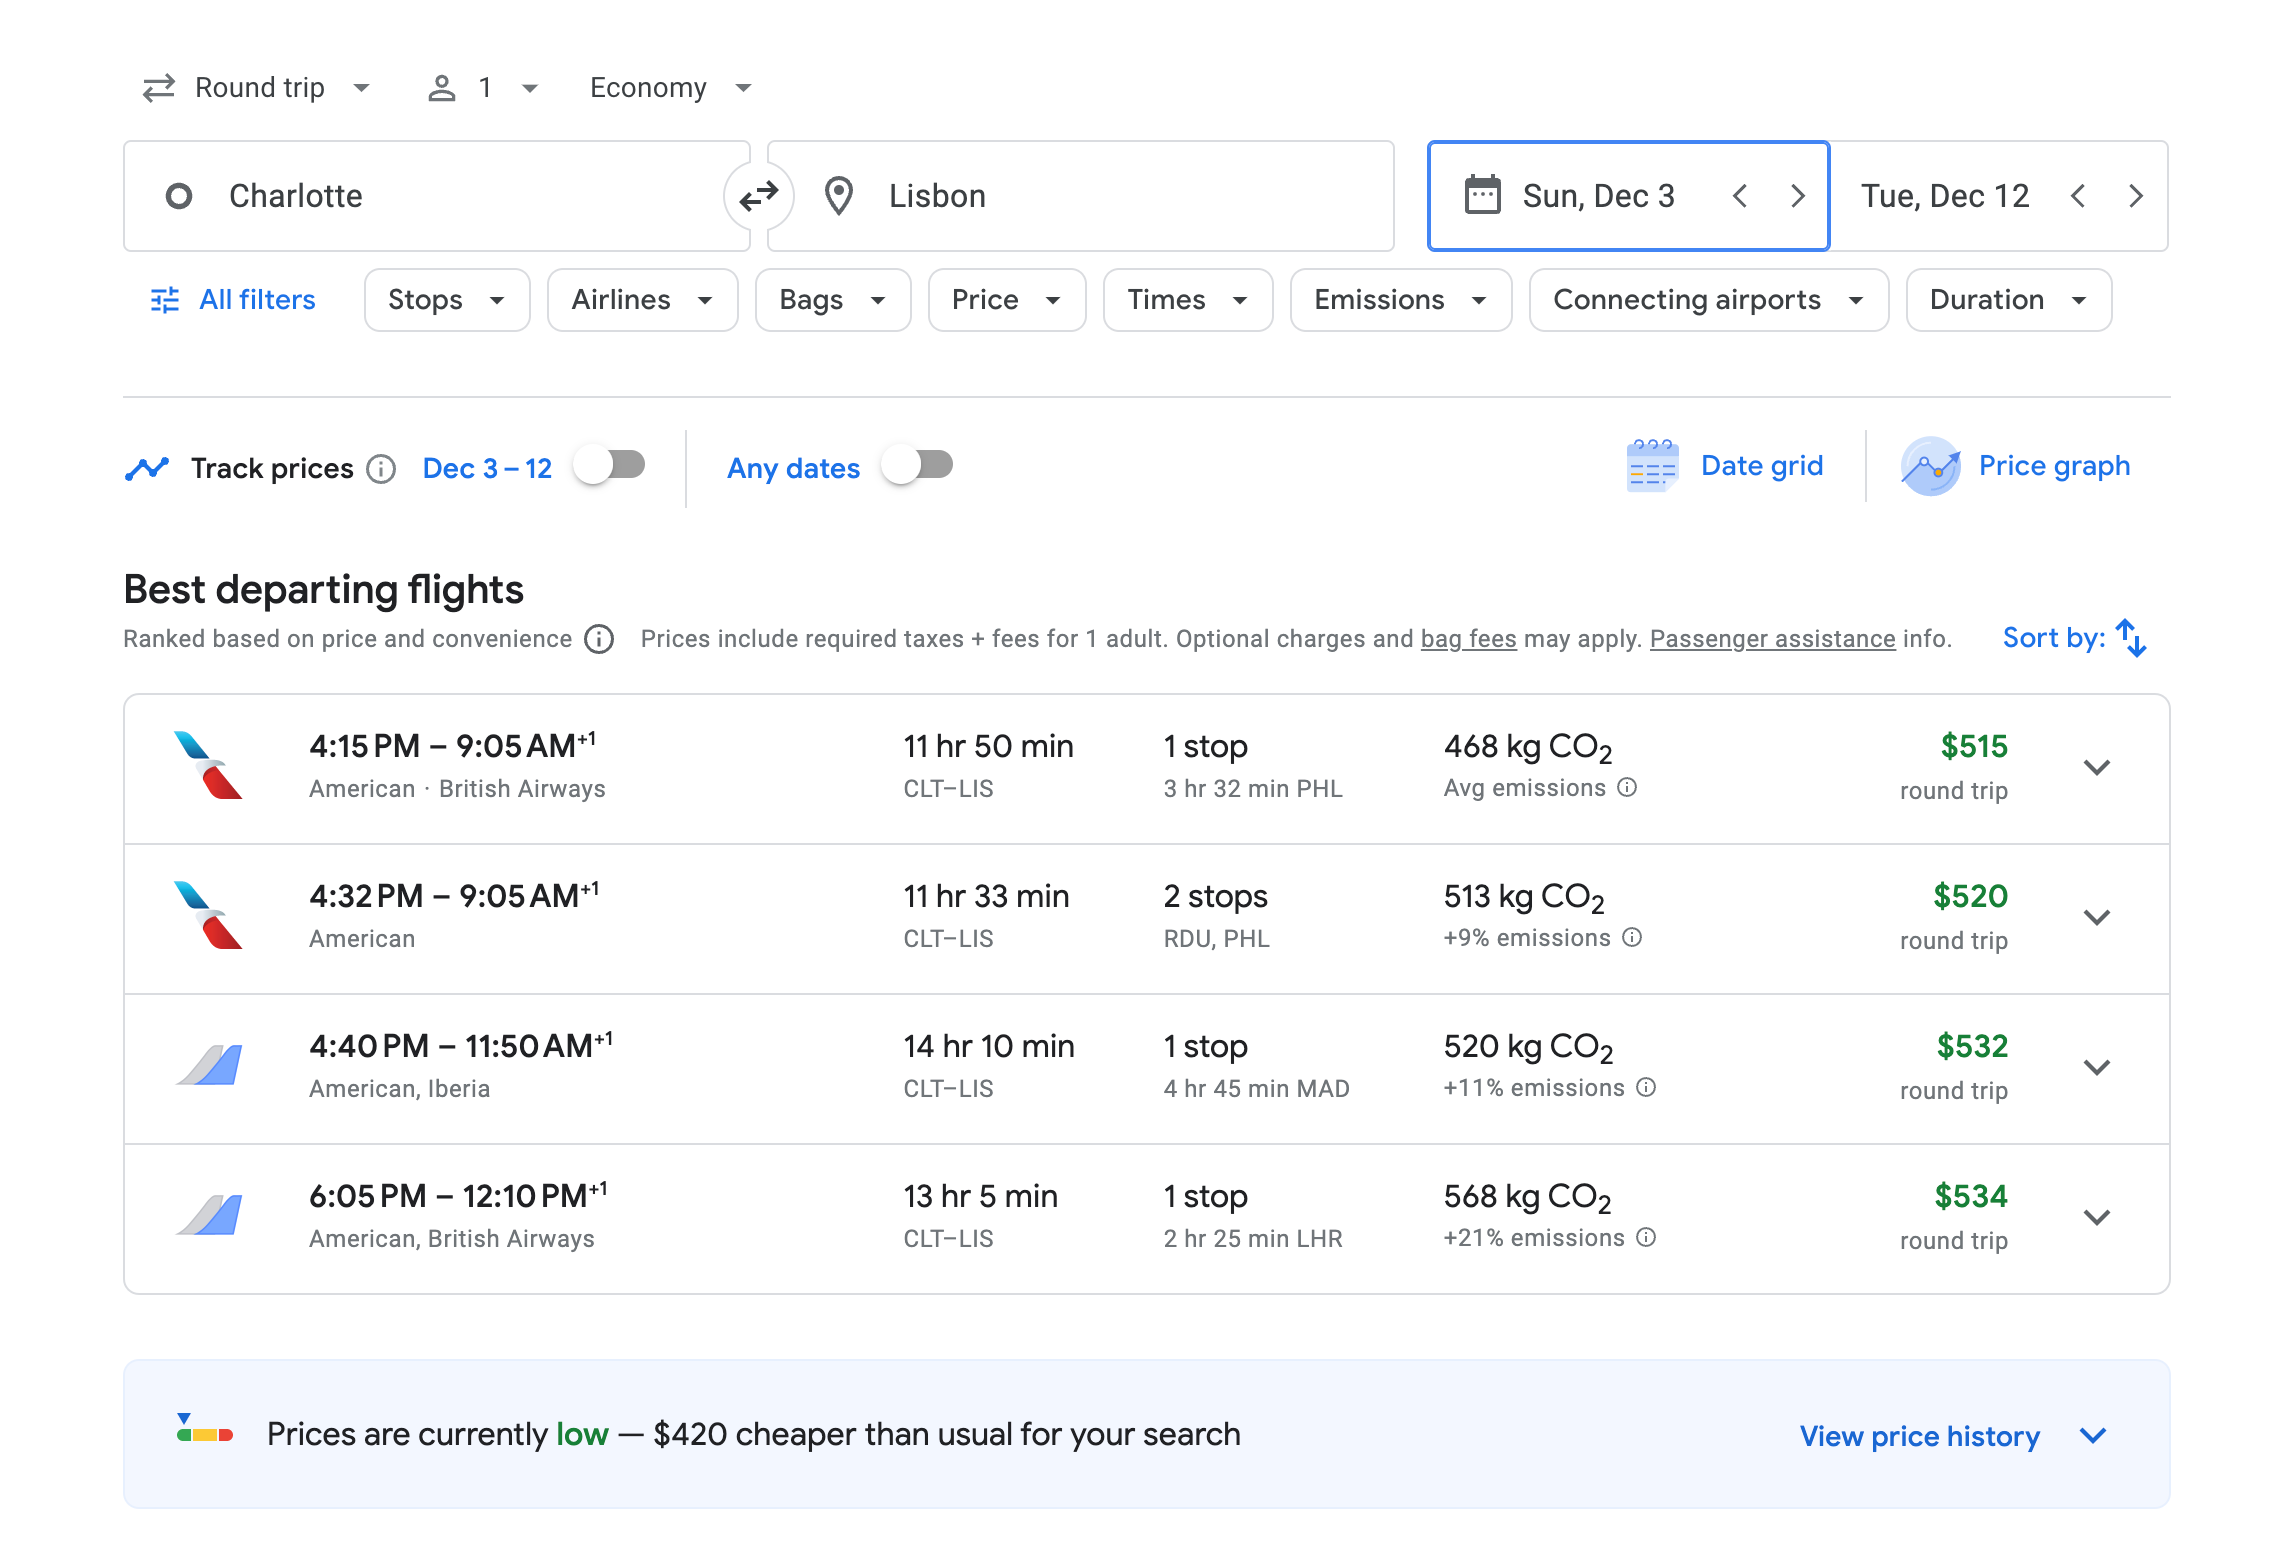This screenshot has height=1550, width=2288.
Task: Click the location pin icon in the Lisbon field
Action: (838, 195)
